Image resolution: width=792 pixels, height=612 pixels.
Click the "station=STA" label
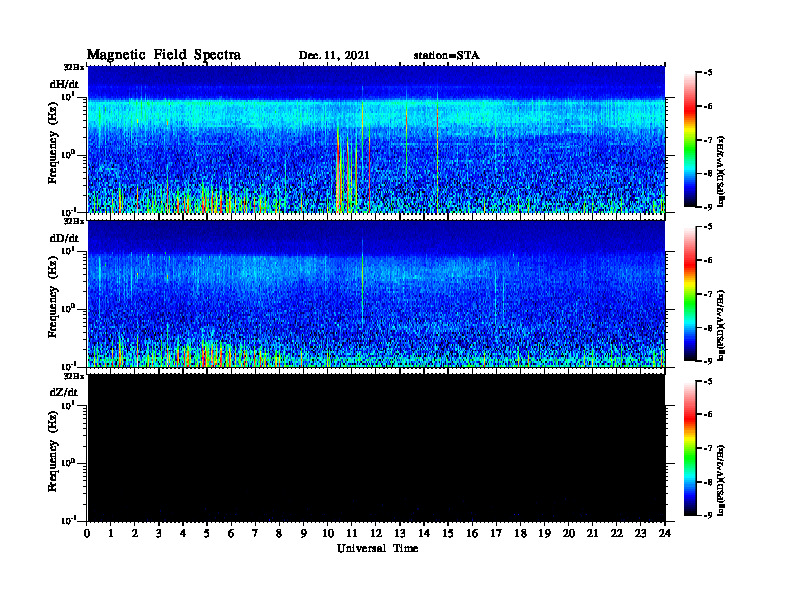(446, 56)
